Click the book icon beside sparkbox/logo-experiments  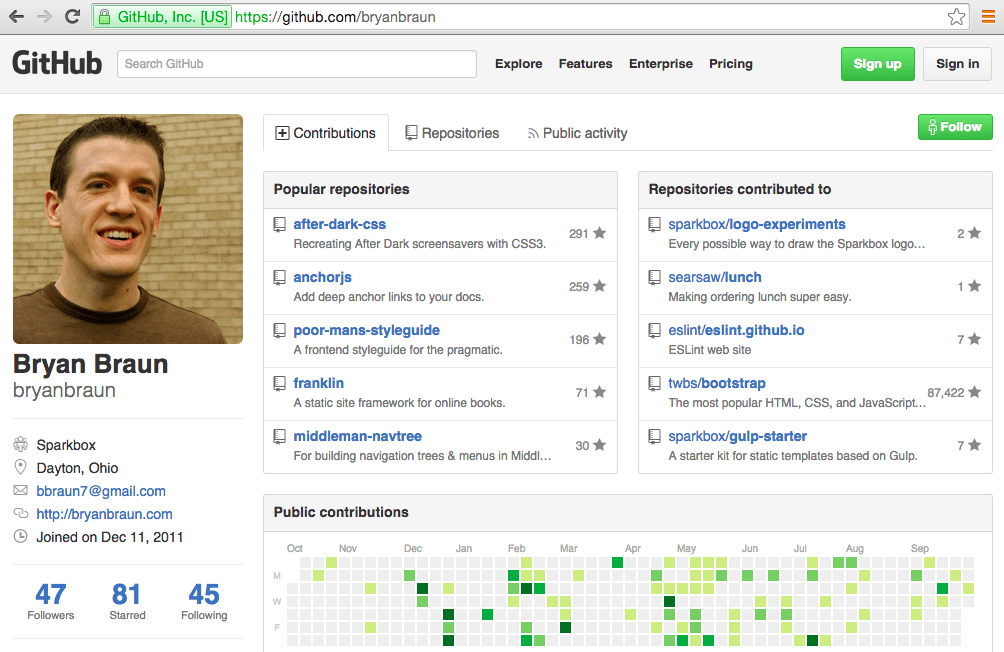[x=655, y=224]
